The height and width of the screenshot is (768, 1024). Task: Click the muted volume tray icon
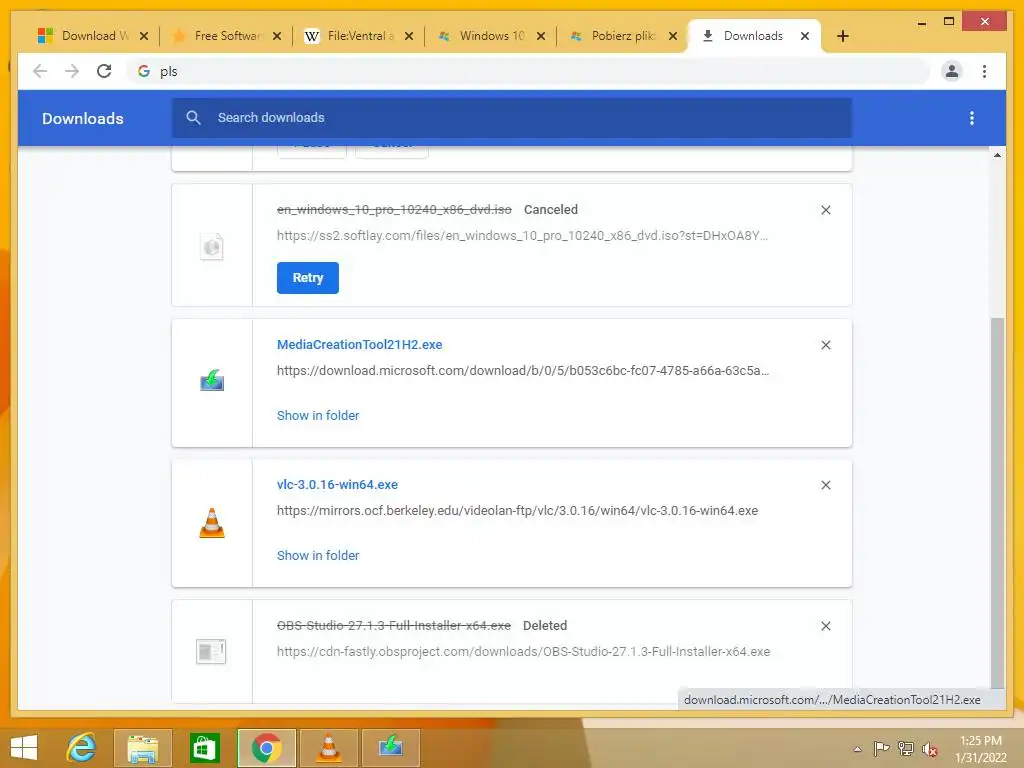coord(929,749)
